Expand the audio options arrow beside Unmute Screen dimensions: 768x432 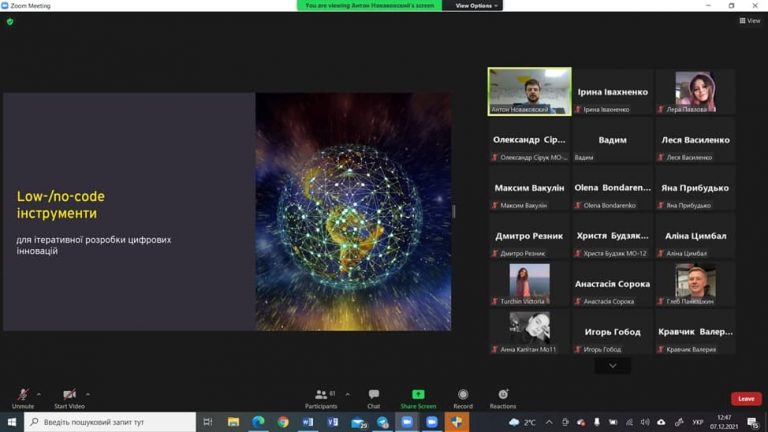(39, 393)
